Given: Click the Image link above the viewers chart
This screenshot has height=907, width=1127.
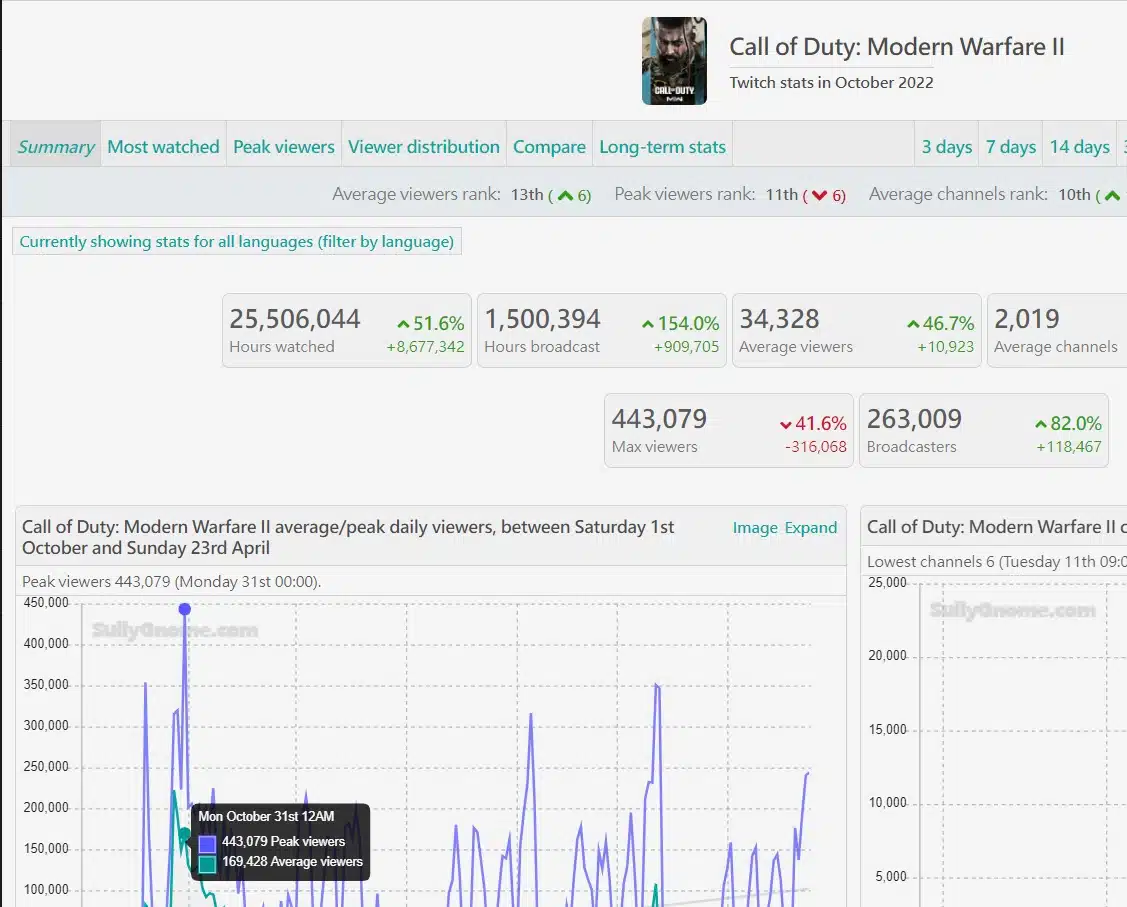Looking at the screenshot, I should point(754,528).
